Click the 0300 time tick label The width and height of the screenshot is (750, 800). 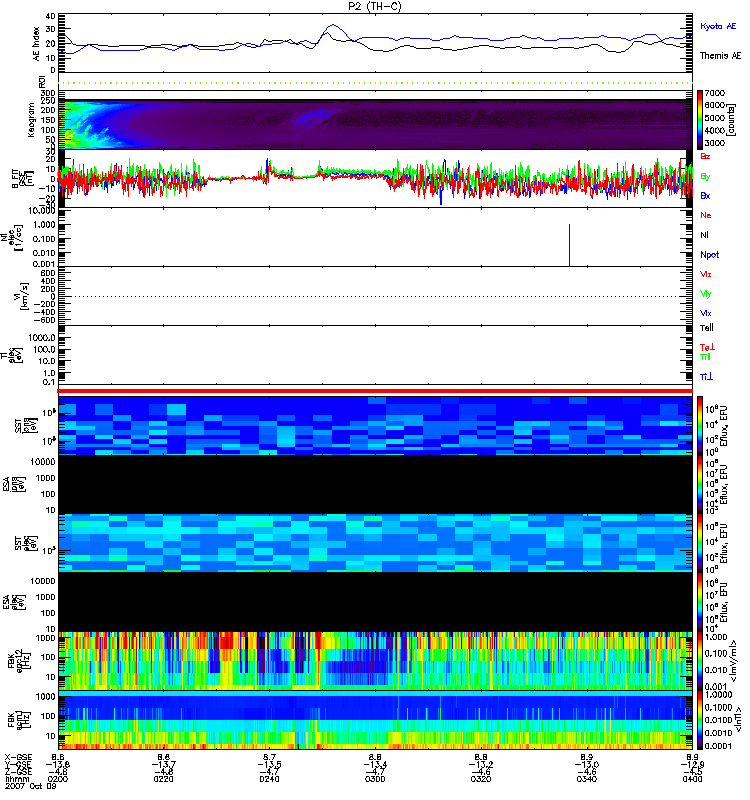point(375,779)
